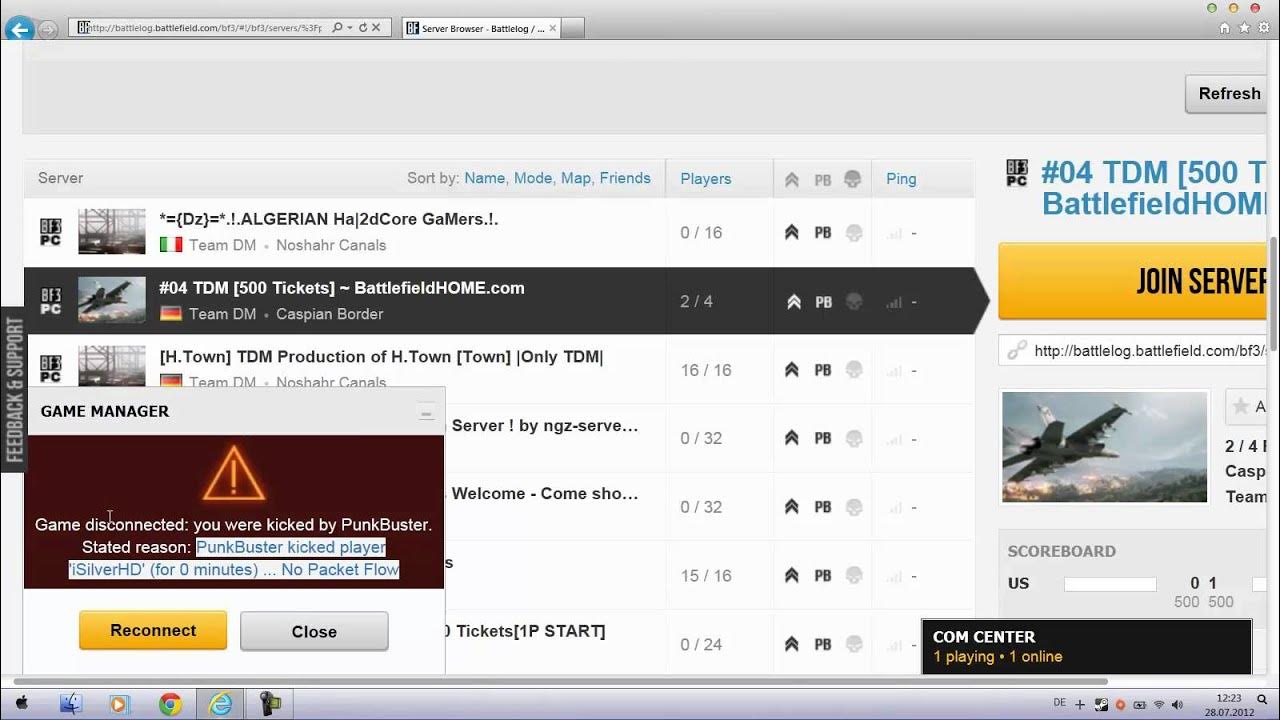Click the browser Back arrow button
This screenshot has width=1280, height=720.
[x=19, y=29]
